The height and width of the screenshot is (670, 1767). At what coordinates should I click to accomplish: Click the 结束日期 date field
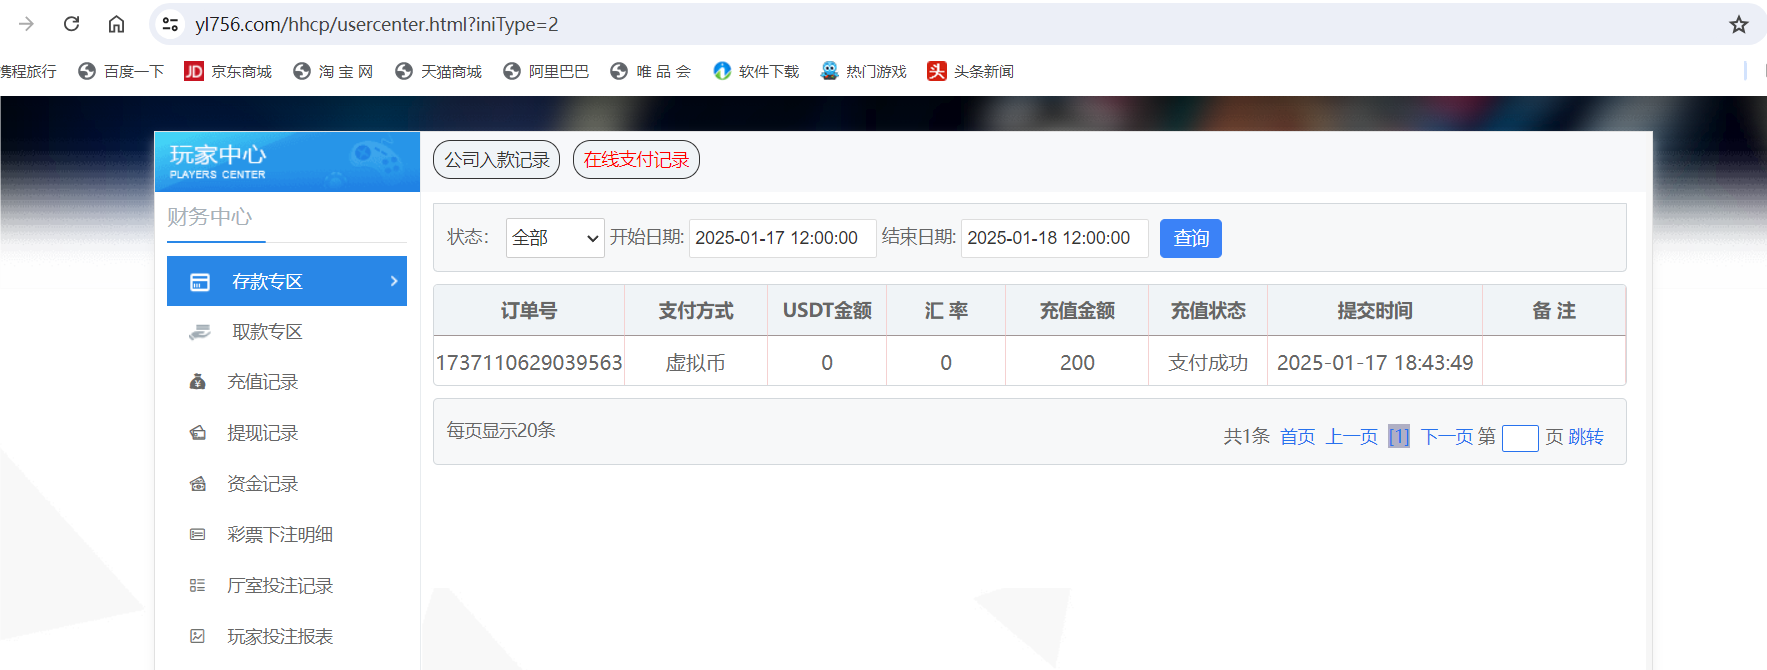pos(1054,238)
